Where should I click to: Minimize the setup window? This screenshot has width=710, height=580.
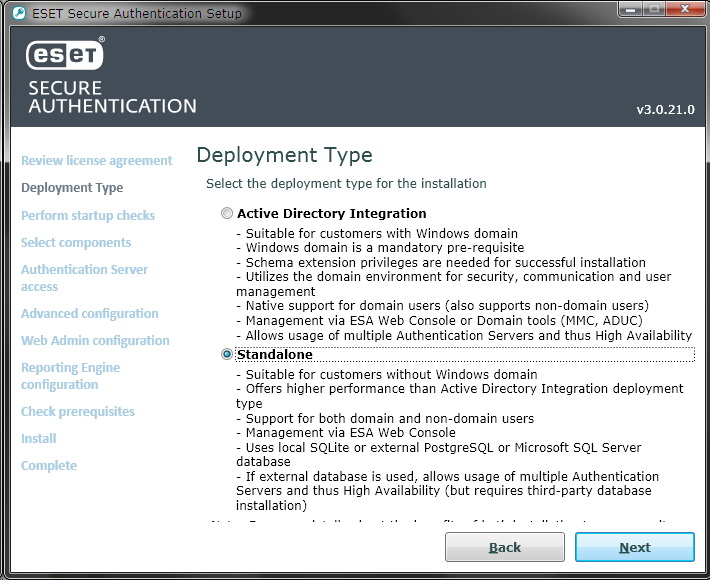pyautogui.click(x=630, y=9)
